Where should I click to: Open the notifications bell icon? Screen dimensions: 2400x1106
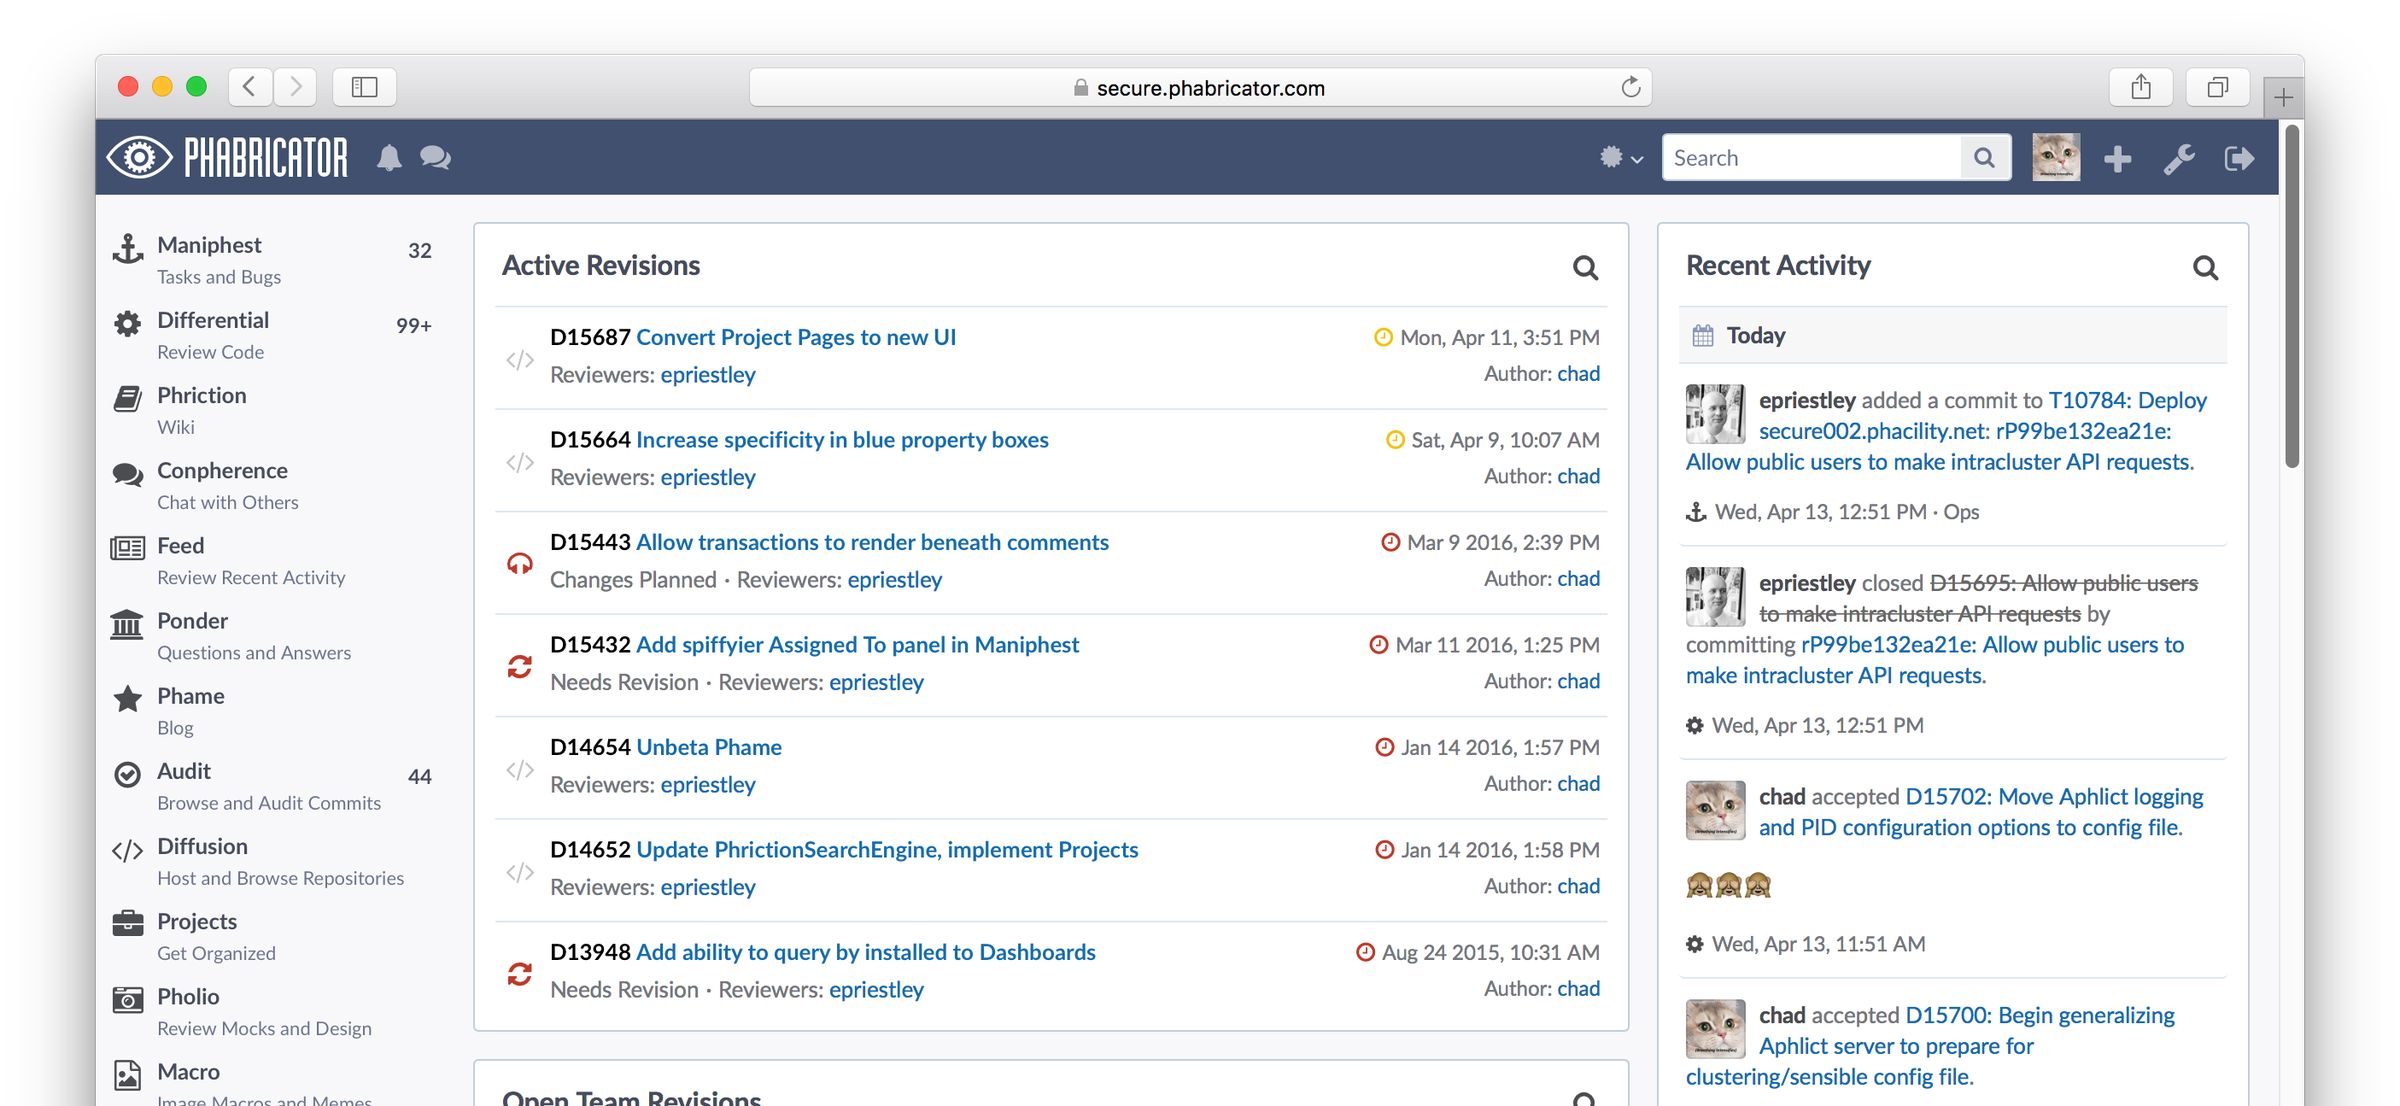pos(390,157)
